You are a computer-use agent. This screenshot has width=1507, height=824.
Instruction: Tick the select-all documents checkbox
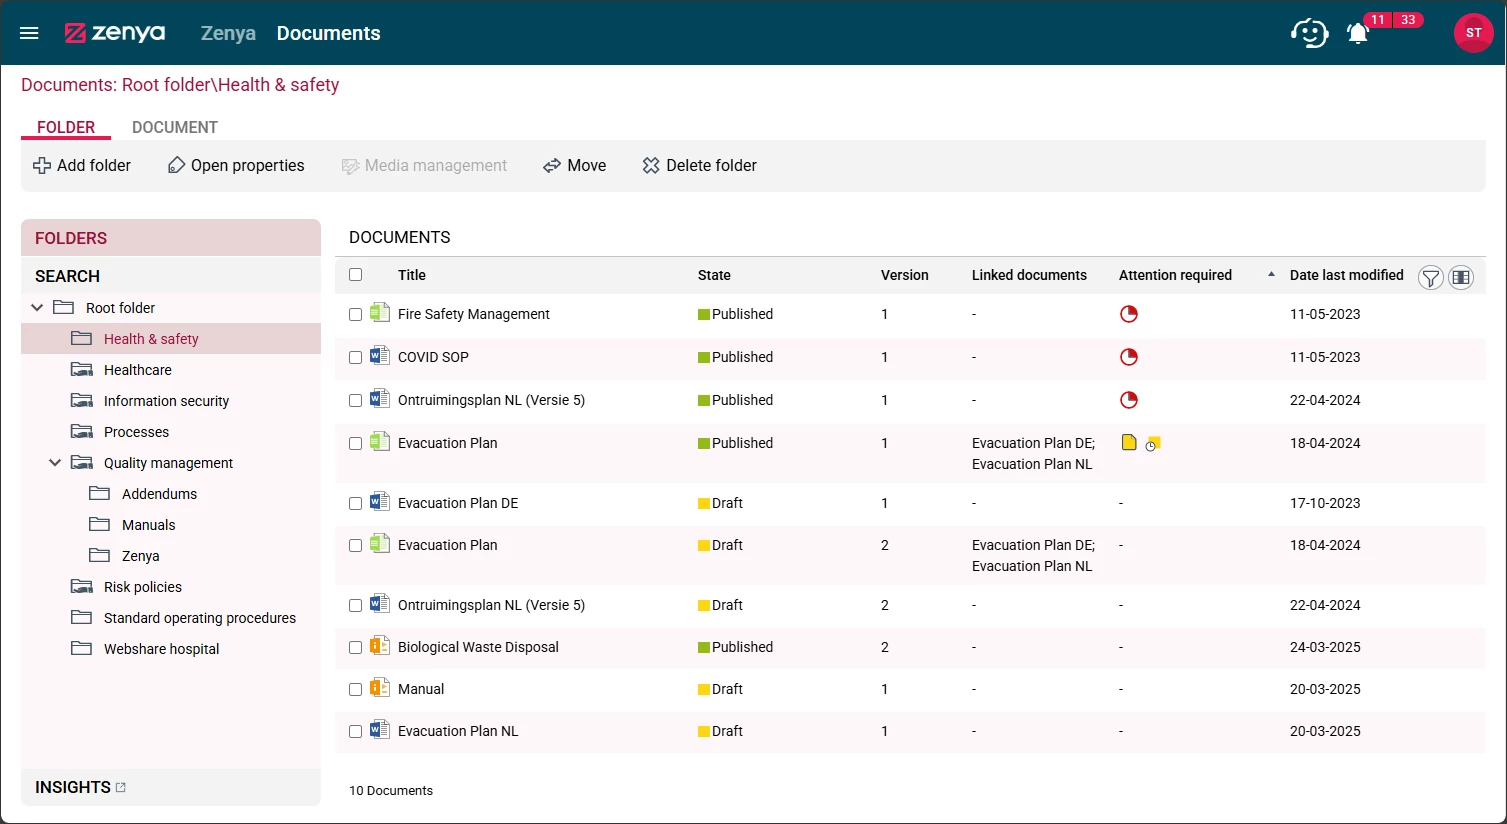coord(355,275)
